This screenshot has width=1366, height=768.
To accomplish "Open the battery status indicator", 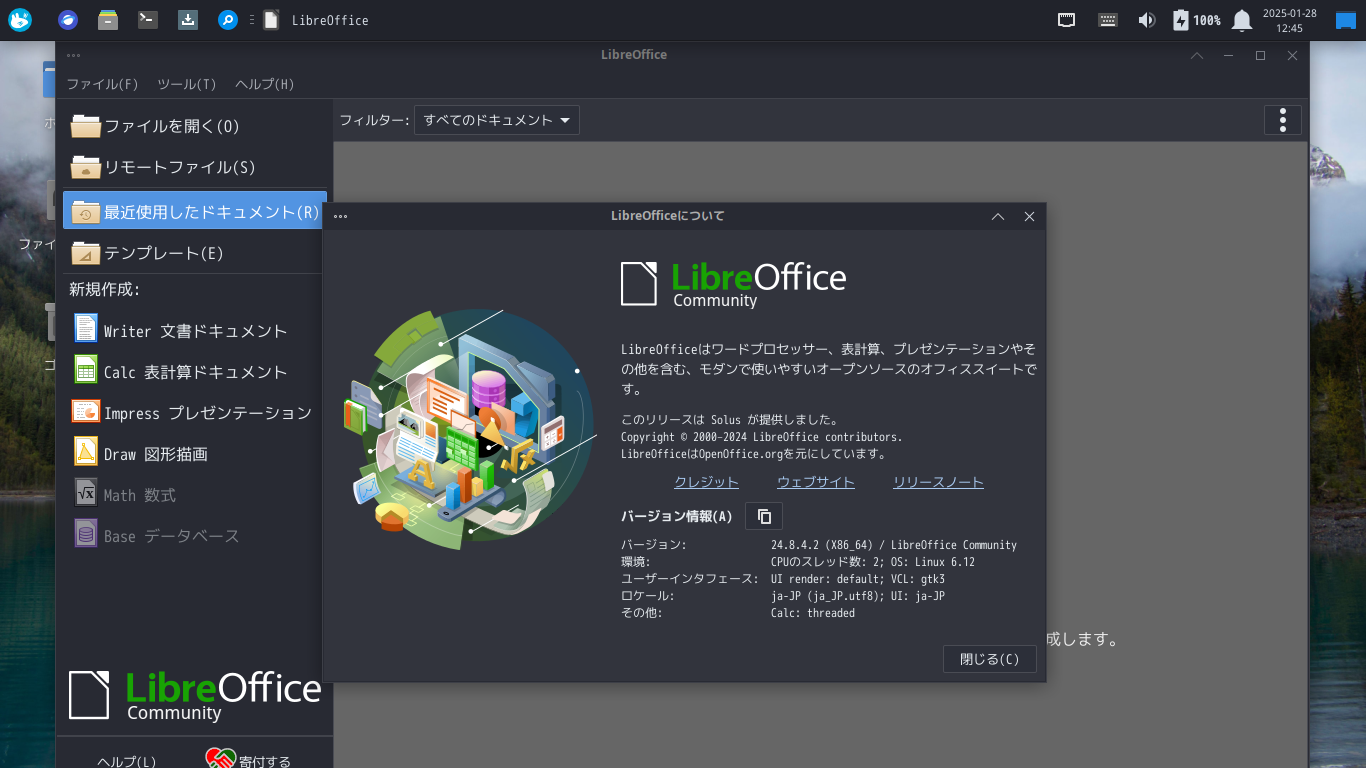I will [x=1196, y=20].
